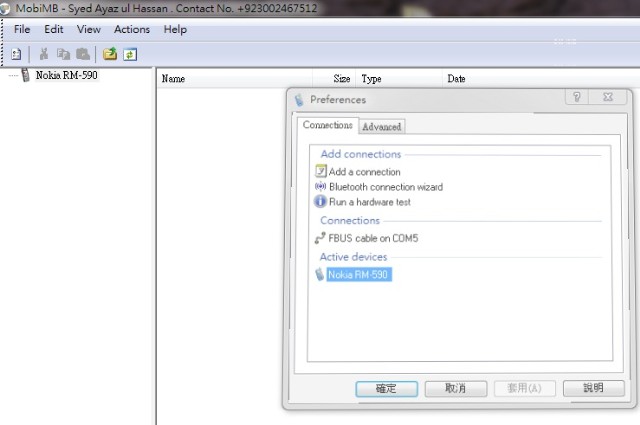The image size is (640, 425).
Task: Launch Bluetooth connection wizard
Action: point(386,187)
